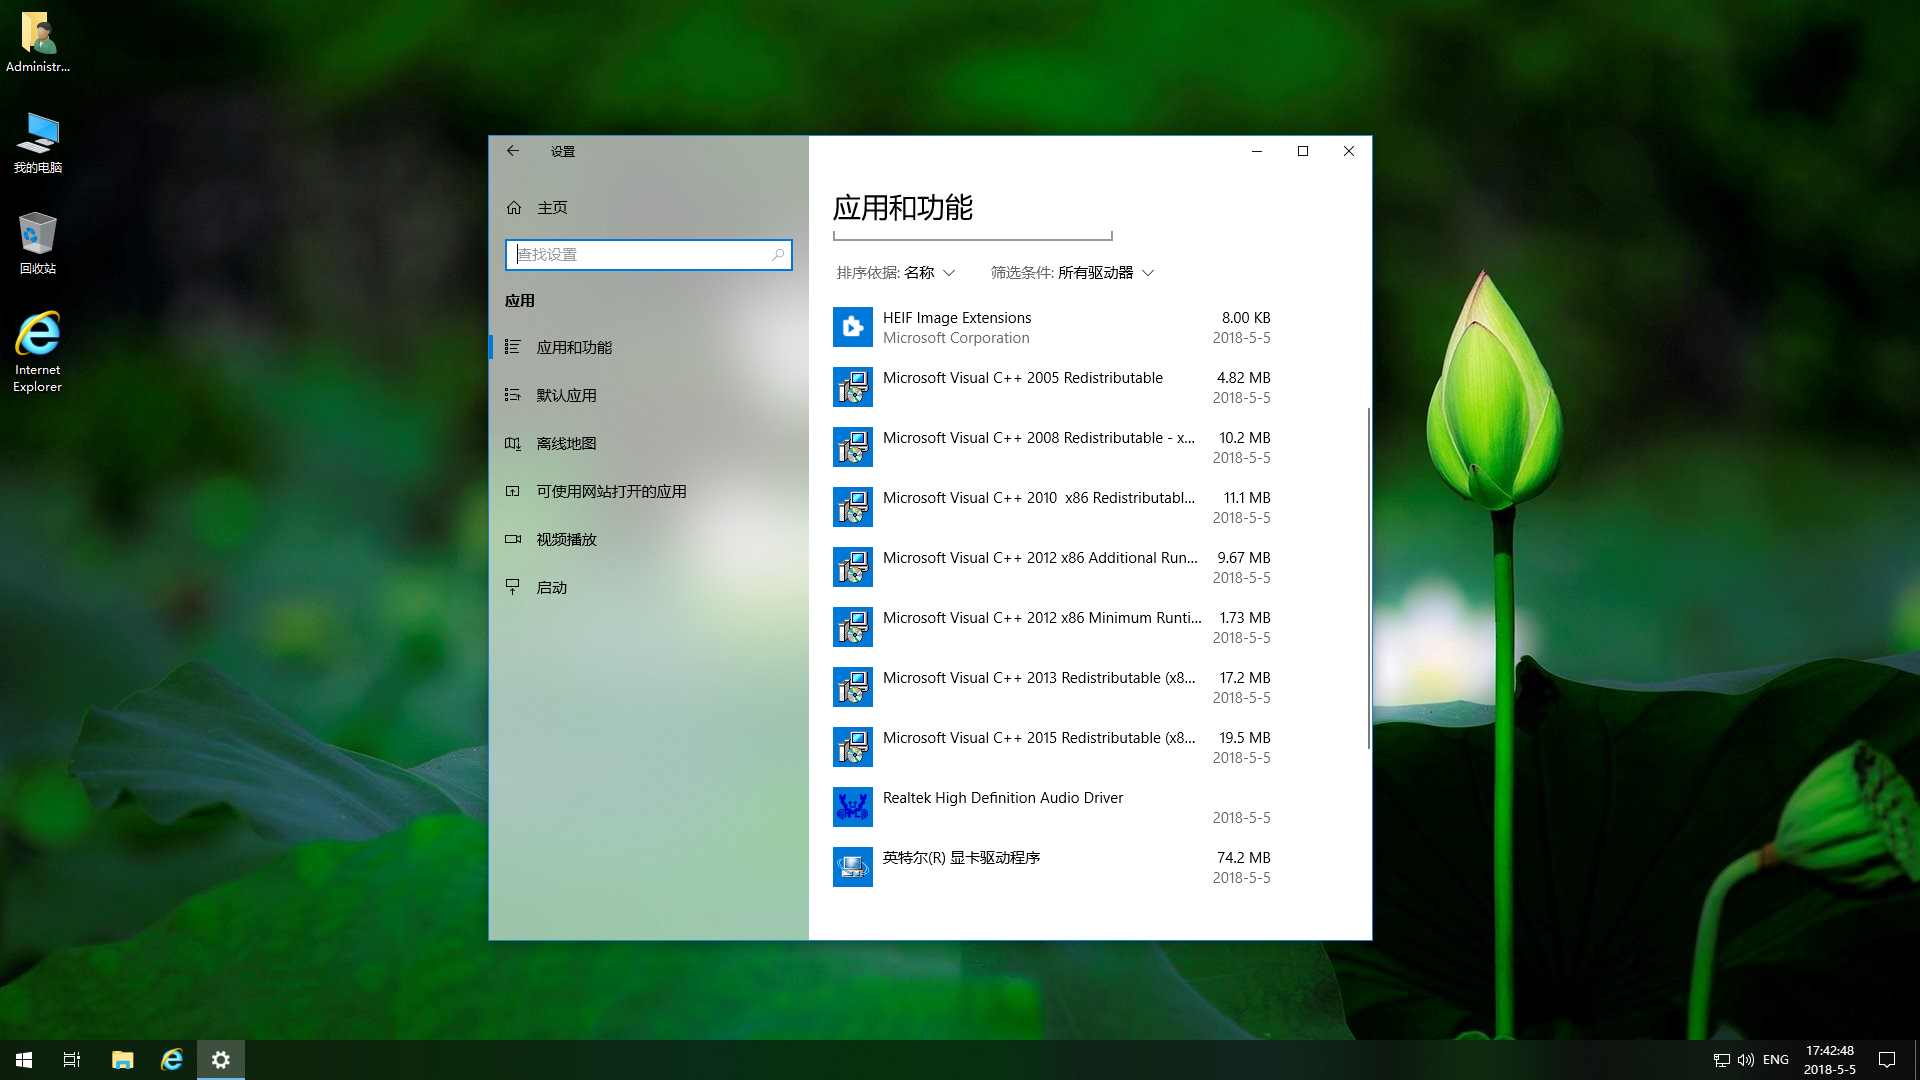Click the 查找设置 search field
This screenshot has height=1080, width=1920.
point(649,255)
